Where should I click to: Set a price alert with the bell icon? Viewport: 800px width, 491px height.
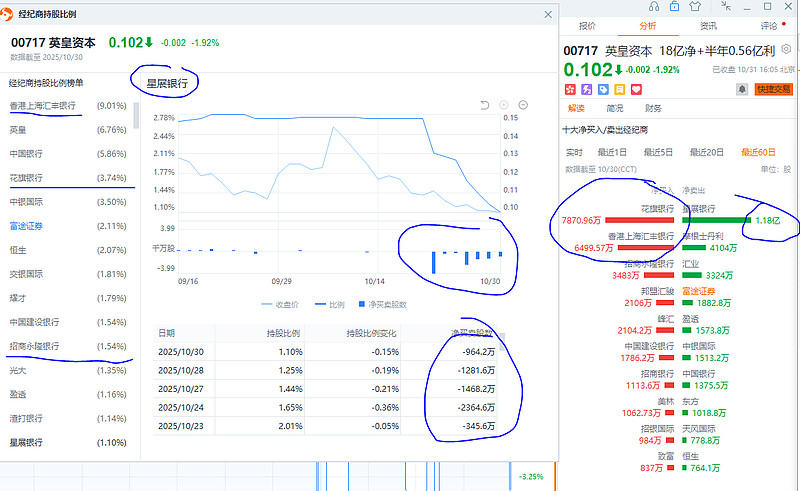coord(742,89)
